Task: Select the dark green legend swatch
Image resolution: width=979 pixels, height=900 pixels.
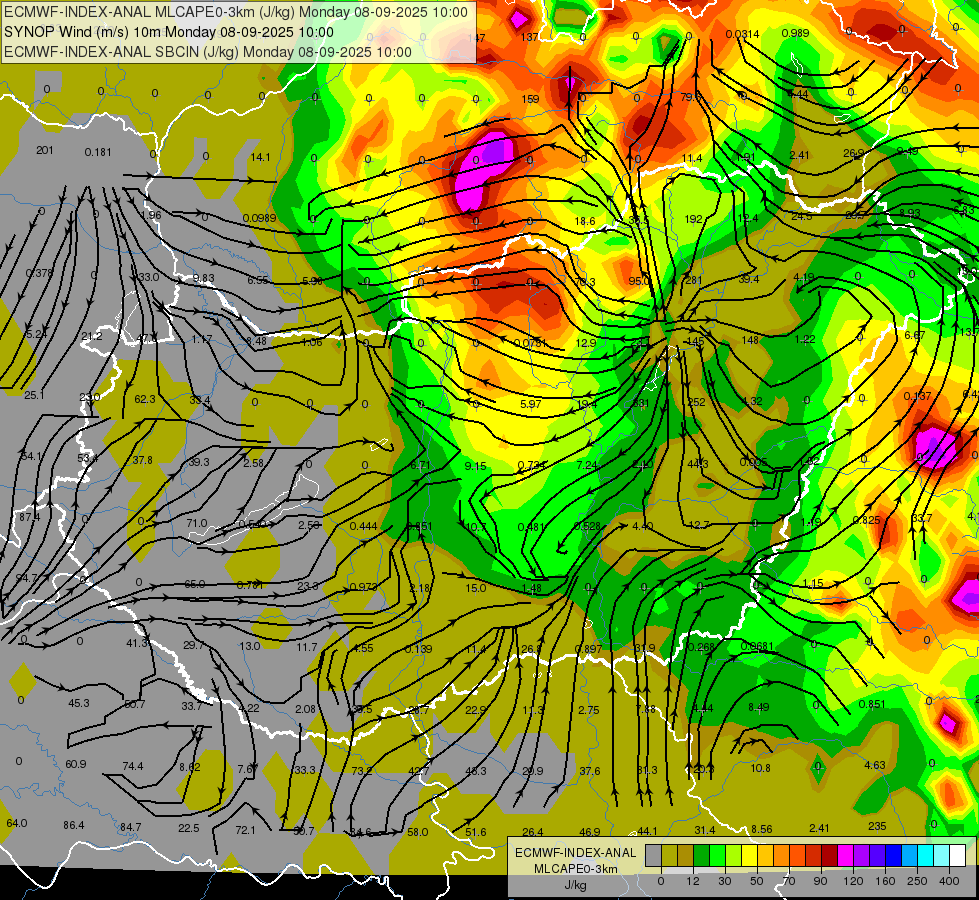Action: click(x=701, y=856)
